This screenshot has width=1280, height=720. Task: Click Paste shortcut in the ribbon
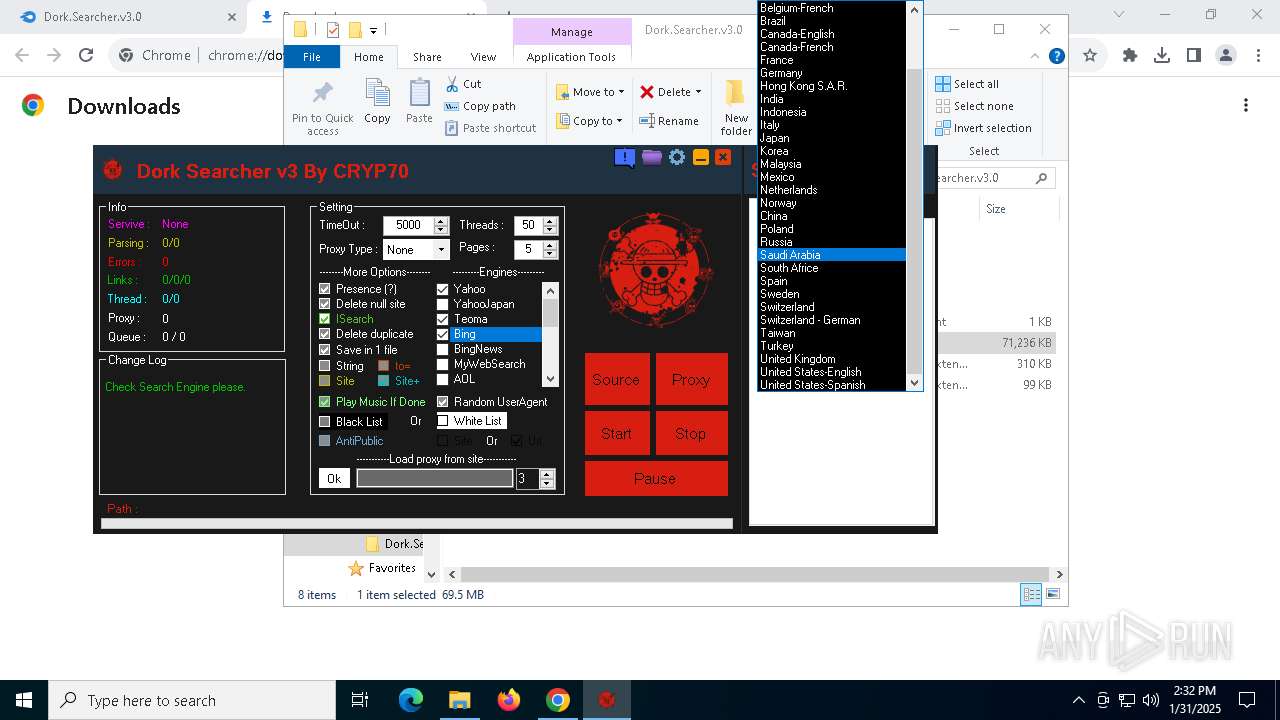click(x=490, y=128)
